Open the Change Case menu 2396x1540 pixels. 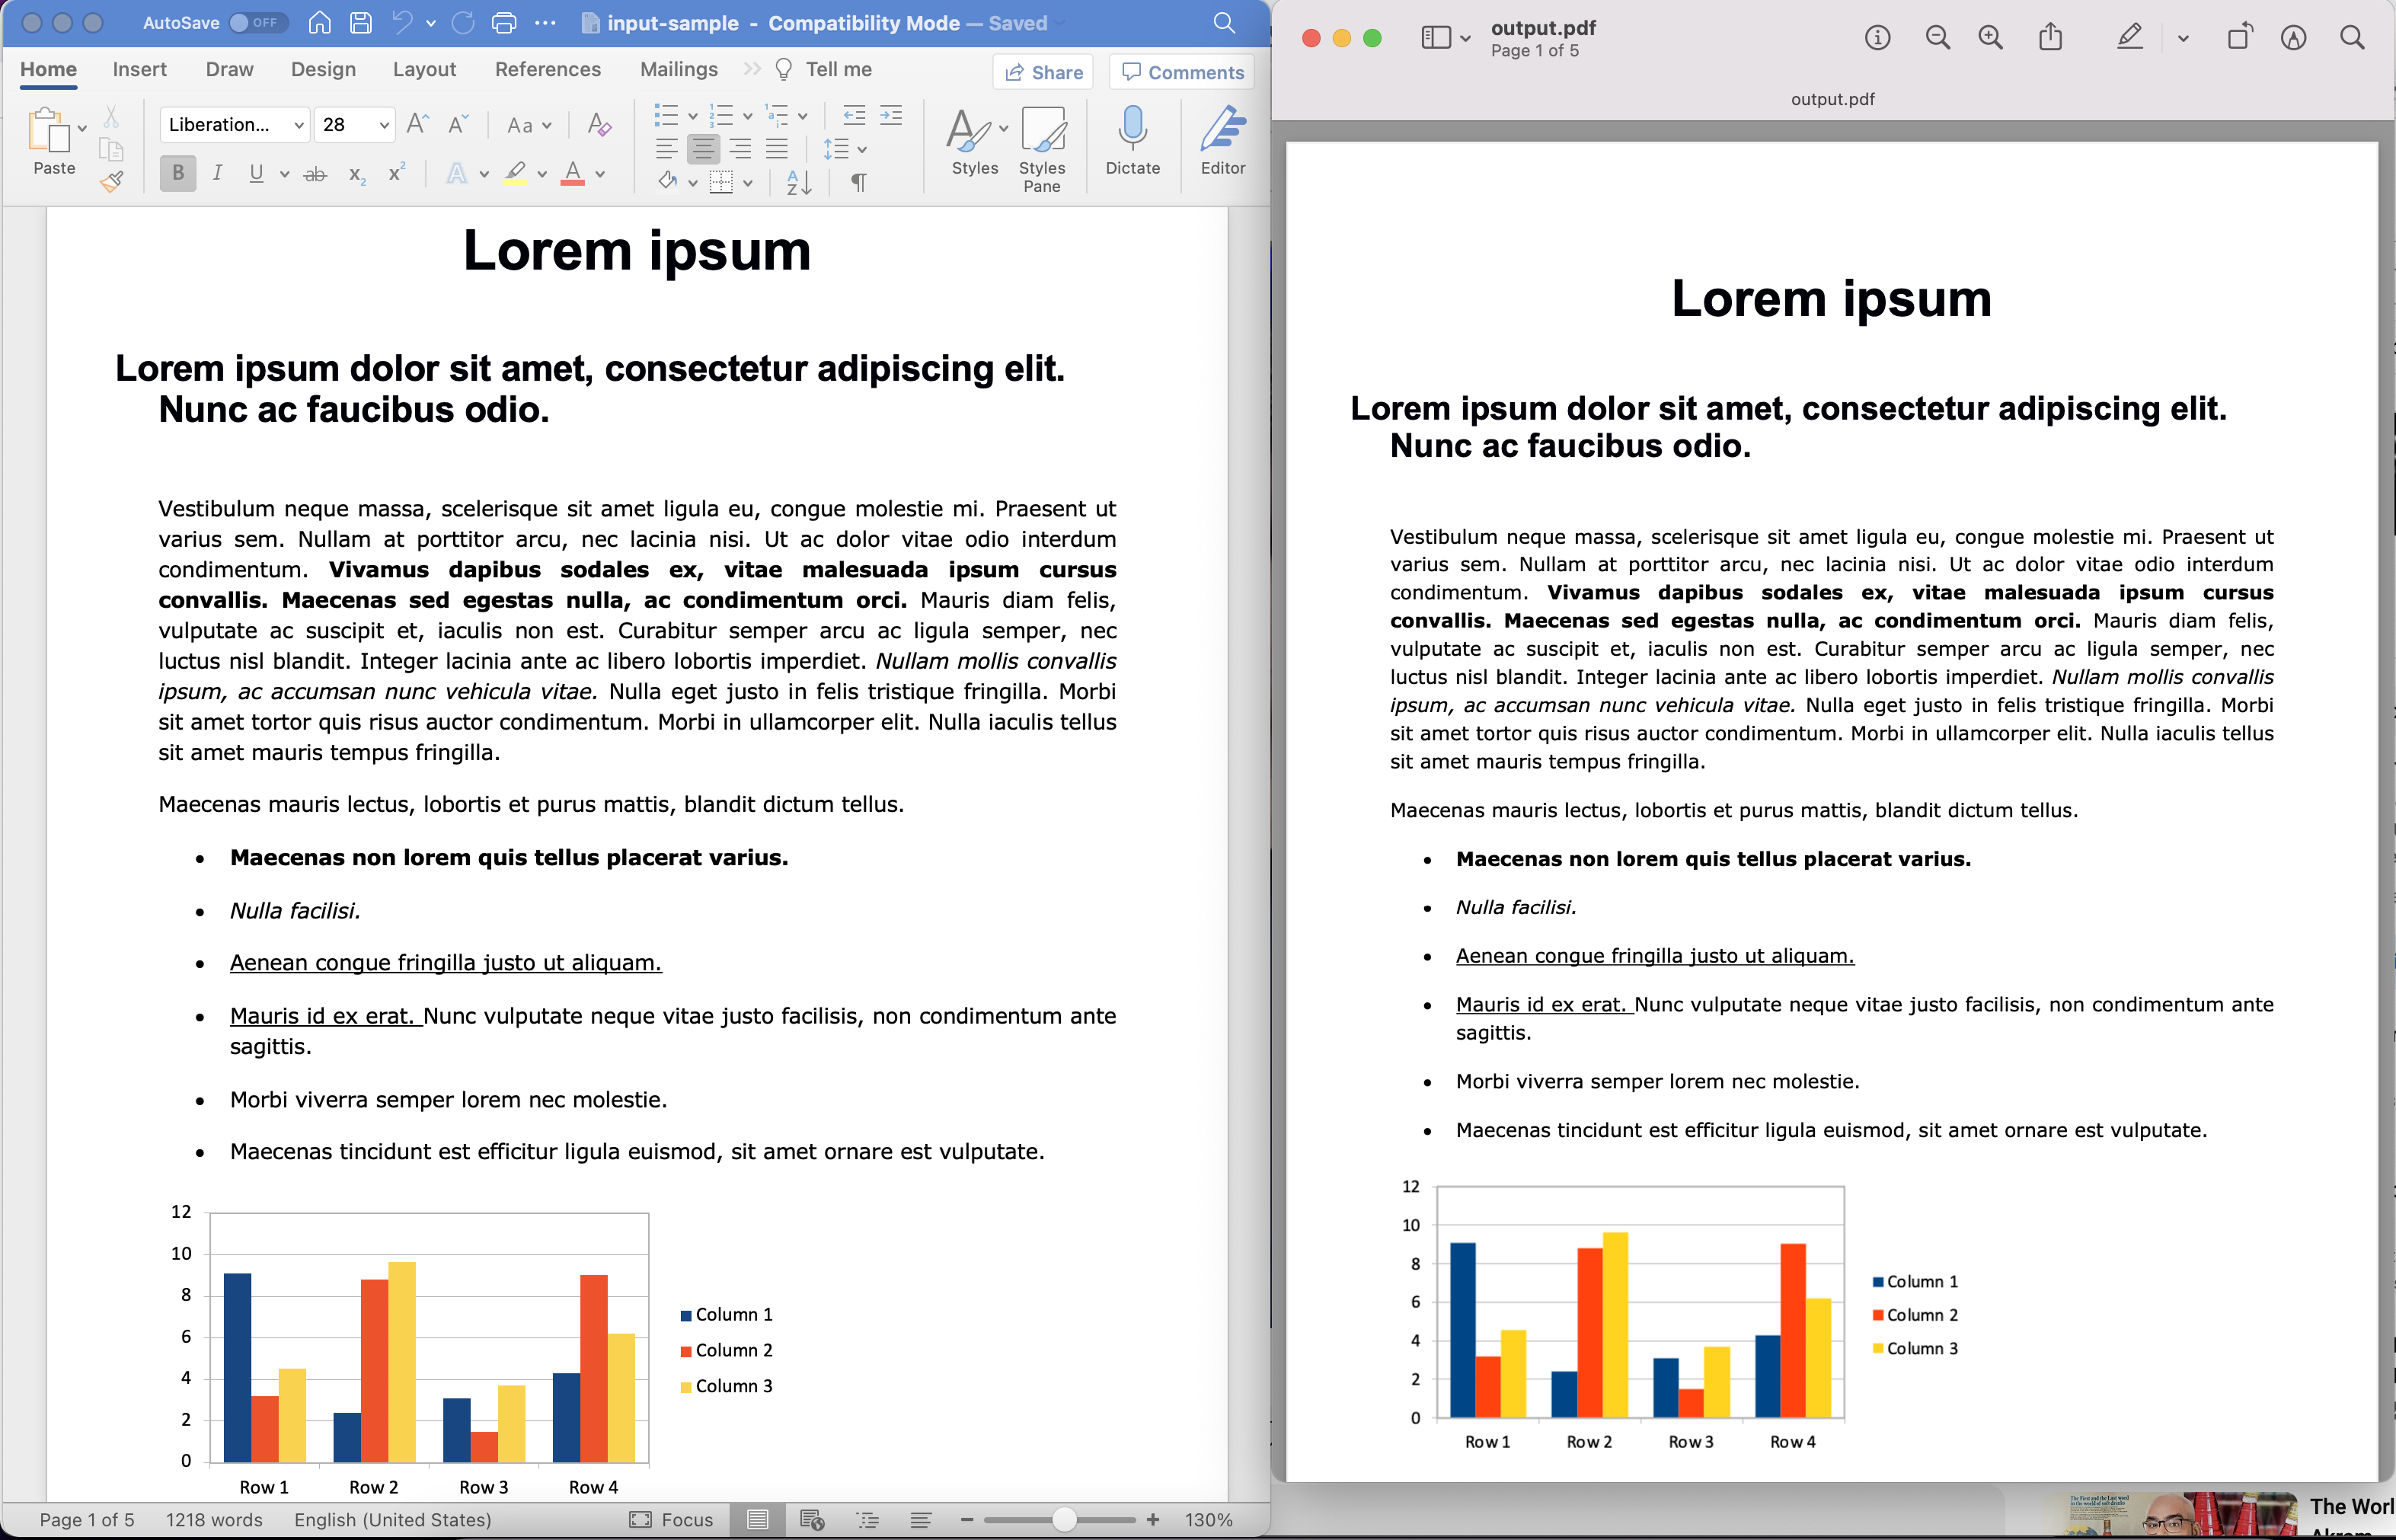click(x=528, y=125)
